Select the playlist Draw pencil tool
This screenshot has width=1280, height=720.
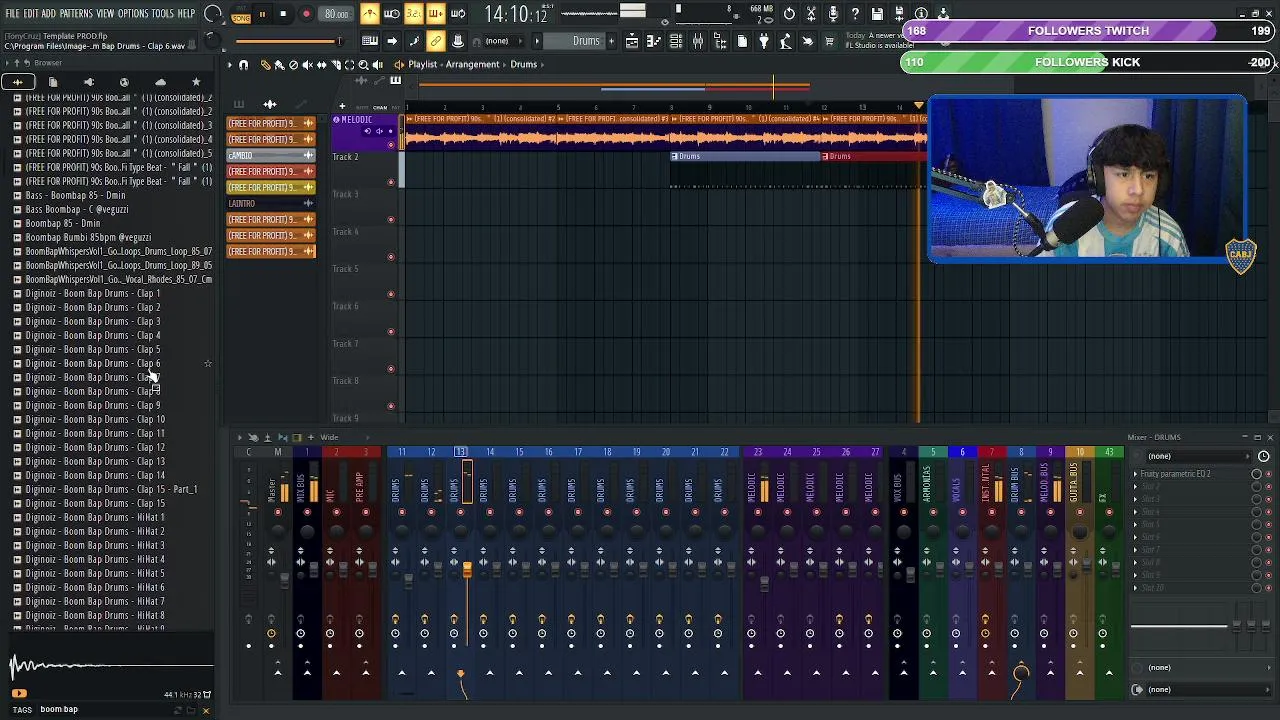click(265, 64)
